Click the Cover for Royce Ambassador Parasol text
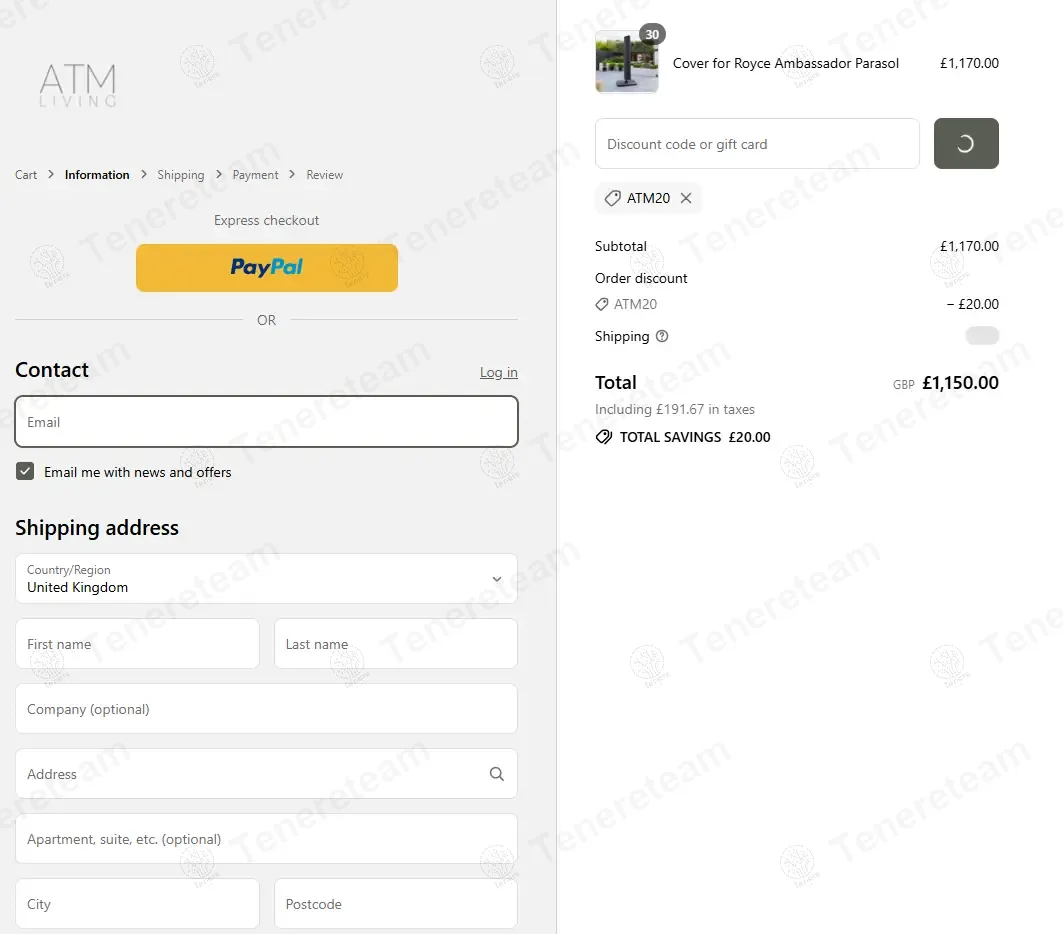 [x=786, y=63]
